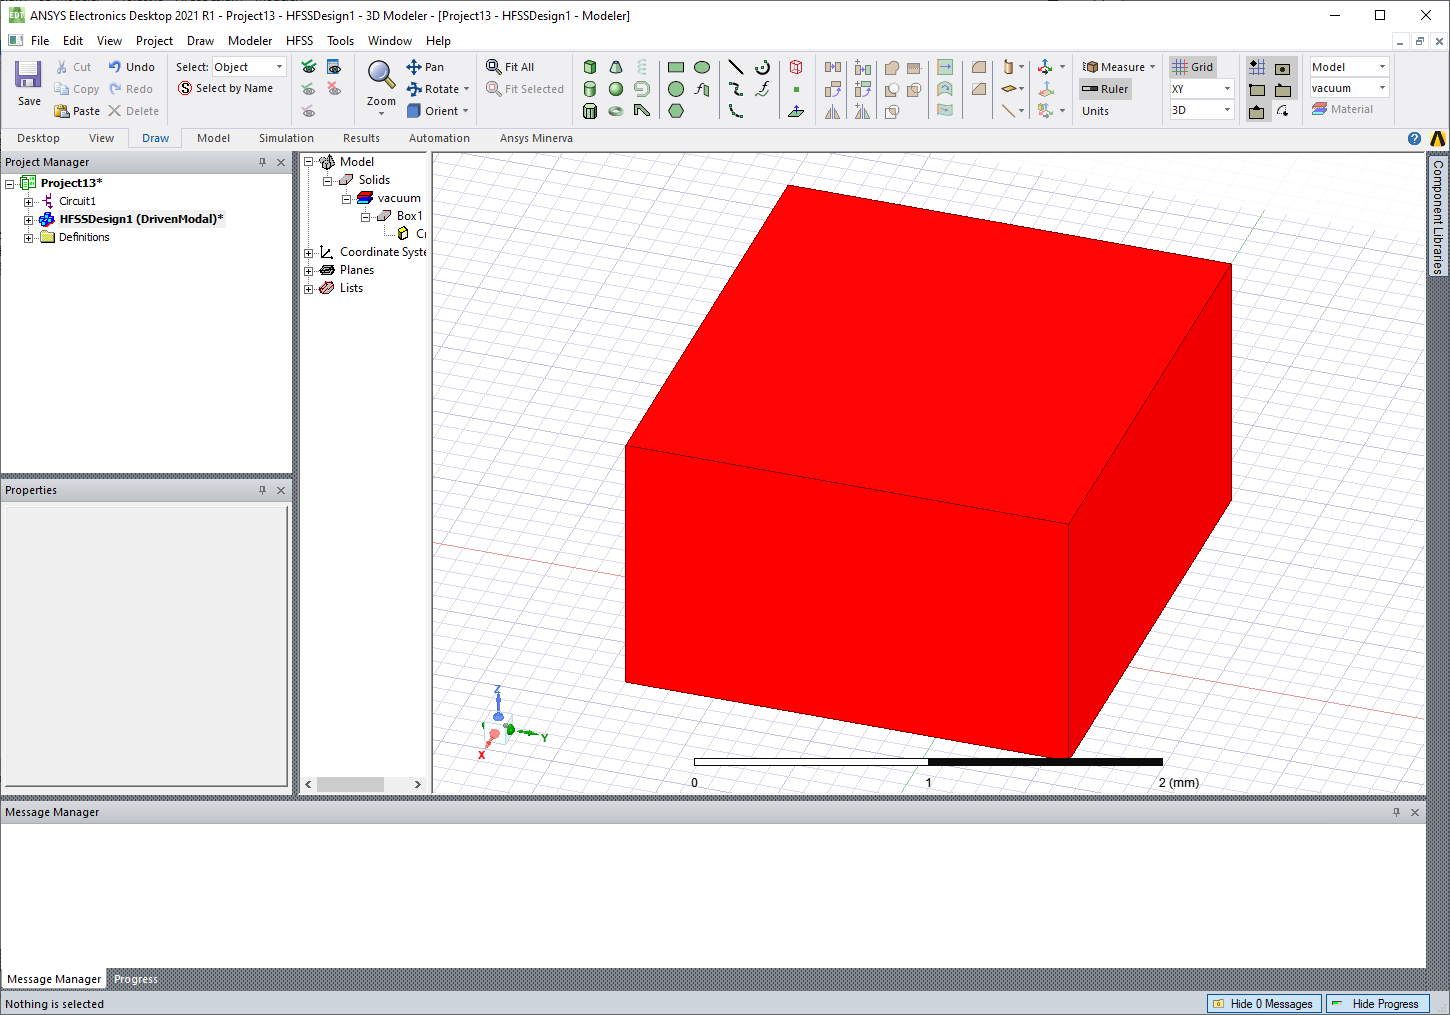Select the Draw Torus tool

pyautogui.click(x=616, y=111)
